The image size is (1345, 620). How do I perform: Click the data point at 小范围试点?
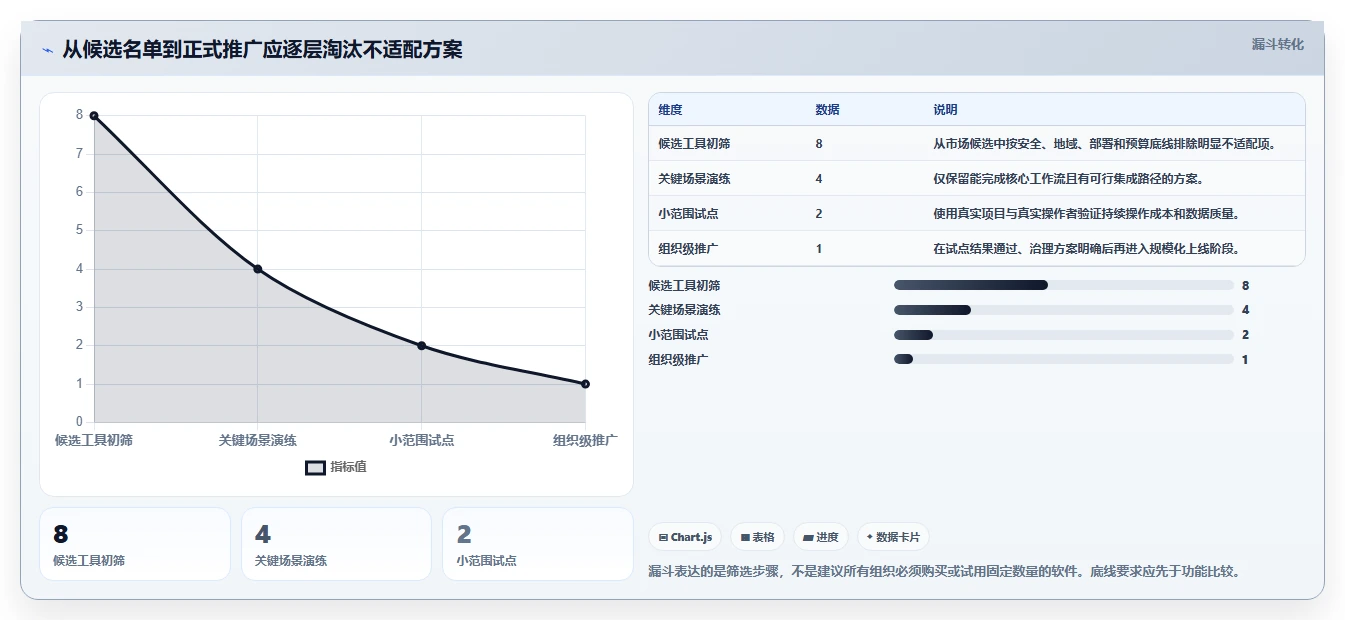(x=421, y=346)
